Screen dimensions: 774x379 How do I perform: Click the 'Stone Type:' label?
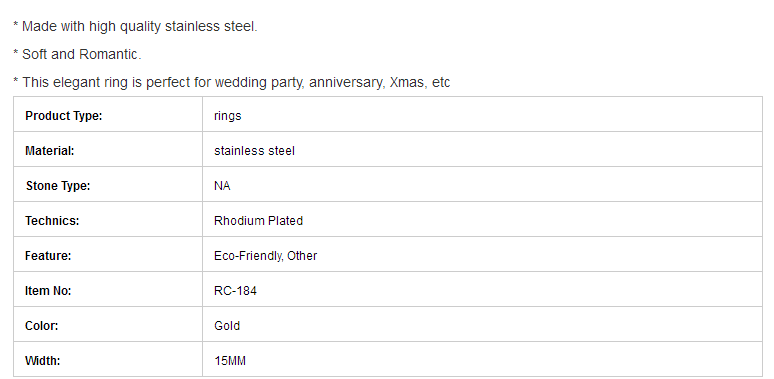click(x=58, y=186)
